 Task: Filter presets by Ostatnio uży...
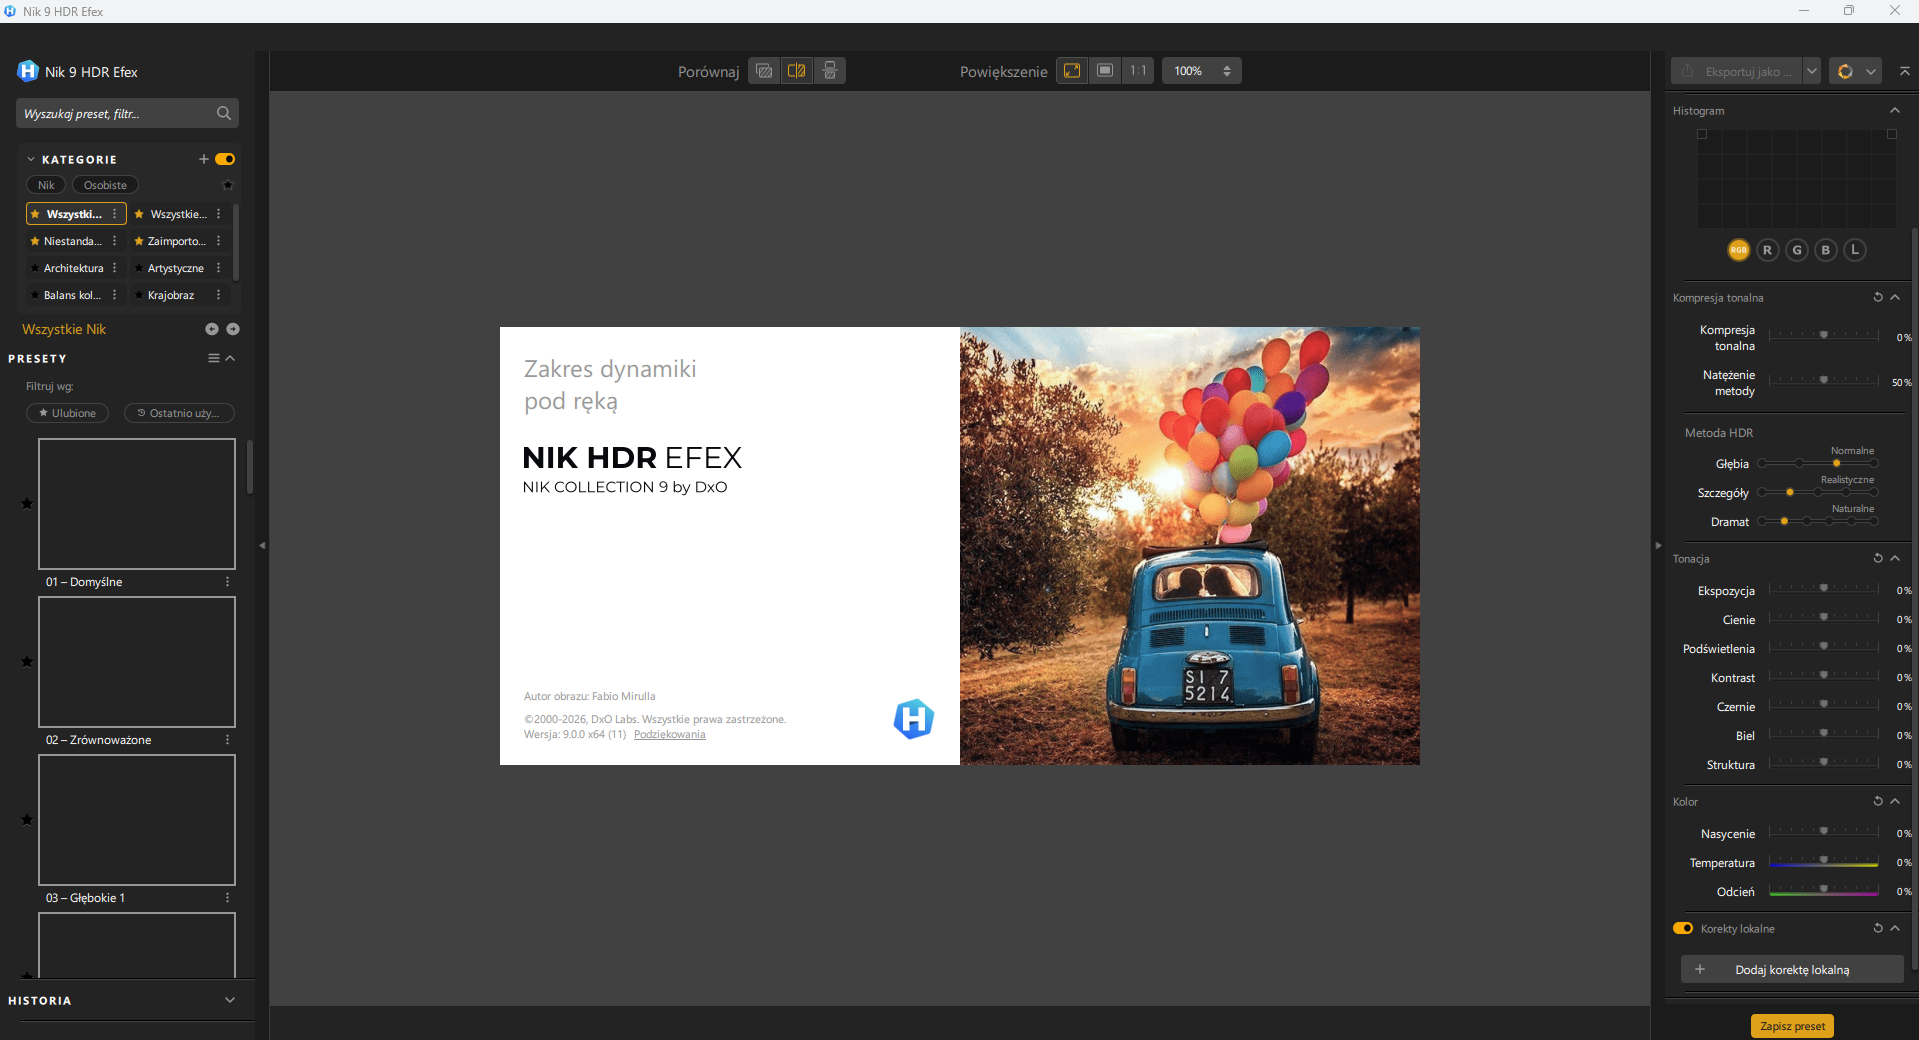(x=179, y=413)
